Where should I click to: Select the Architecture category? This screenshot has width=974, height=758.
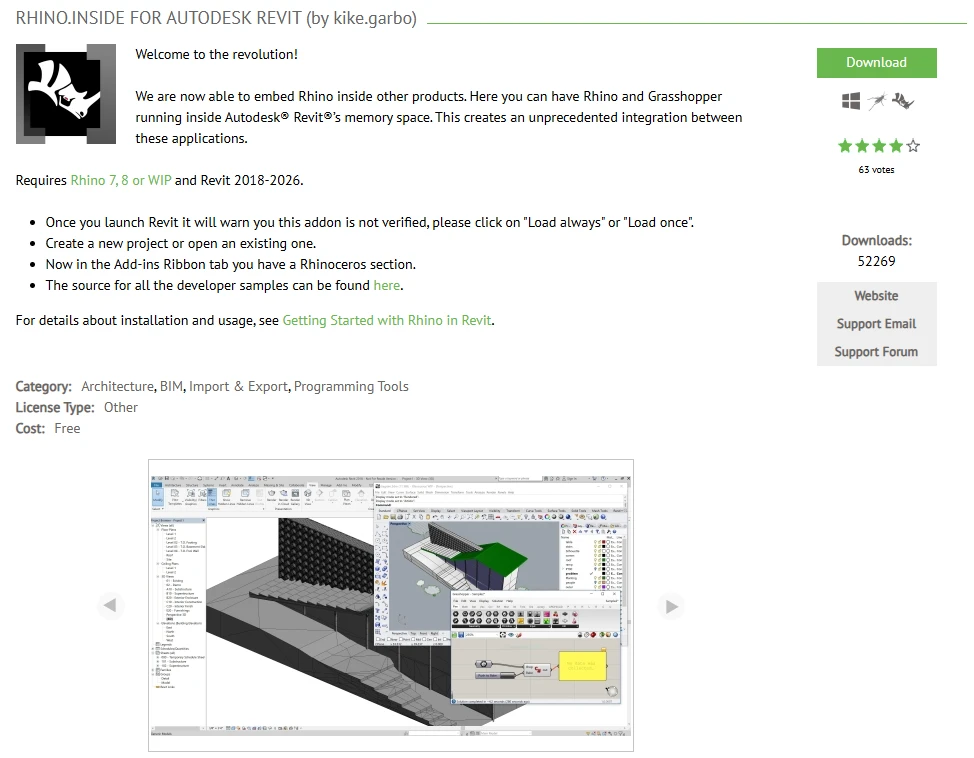(x=117, y=386)
